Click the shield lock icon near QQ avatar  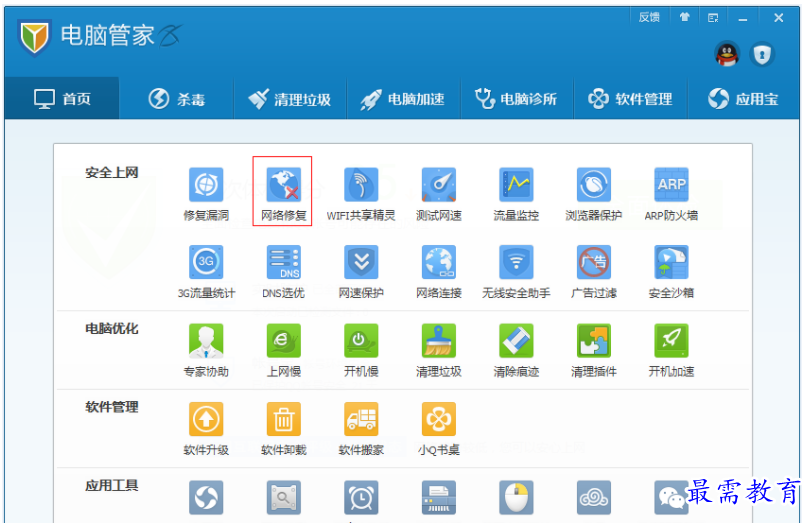762,54
